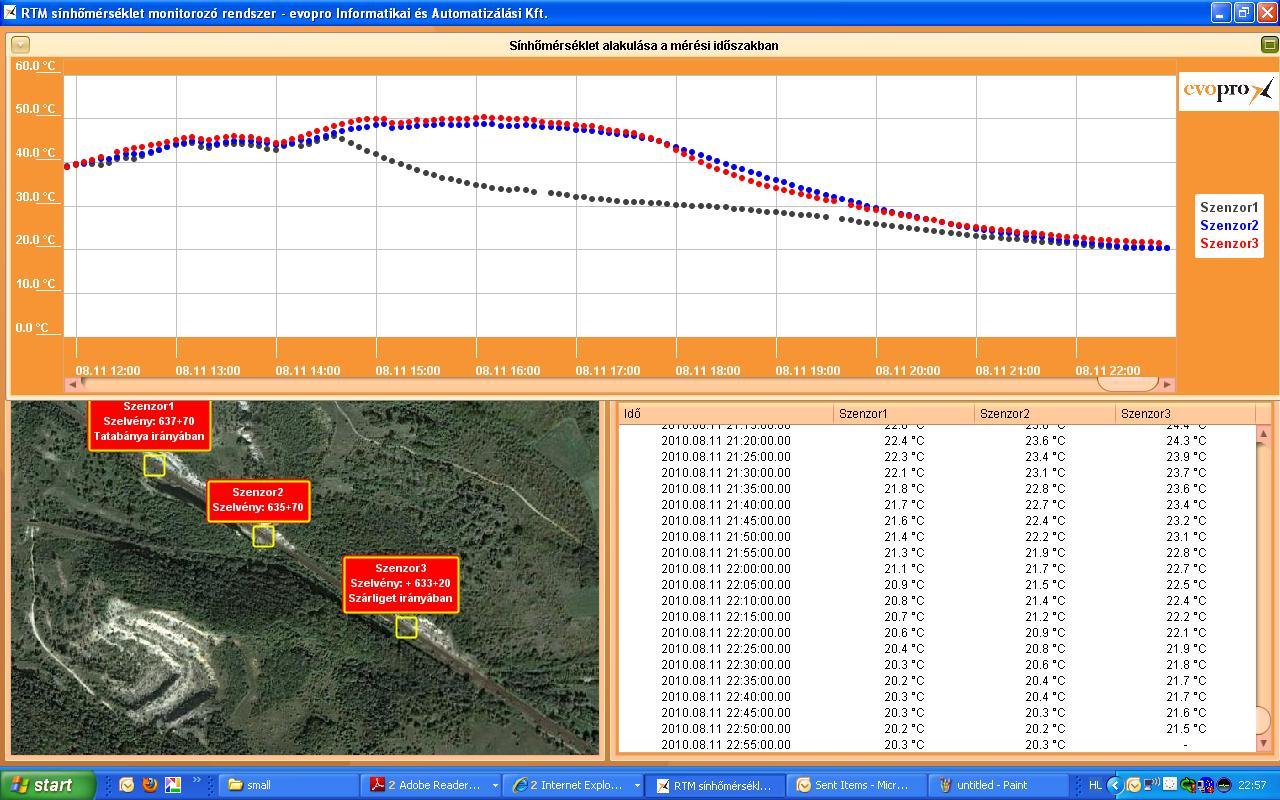Close the RTM monitoring window

pyautogui.click(x=1267, y=13)
